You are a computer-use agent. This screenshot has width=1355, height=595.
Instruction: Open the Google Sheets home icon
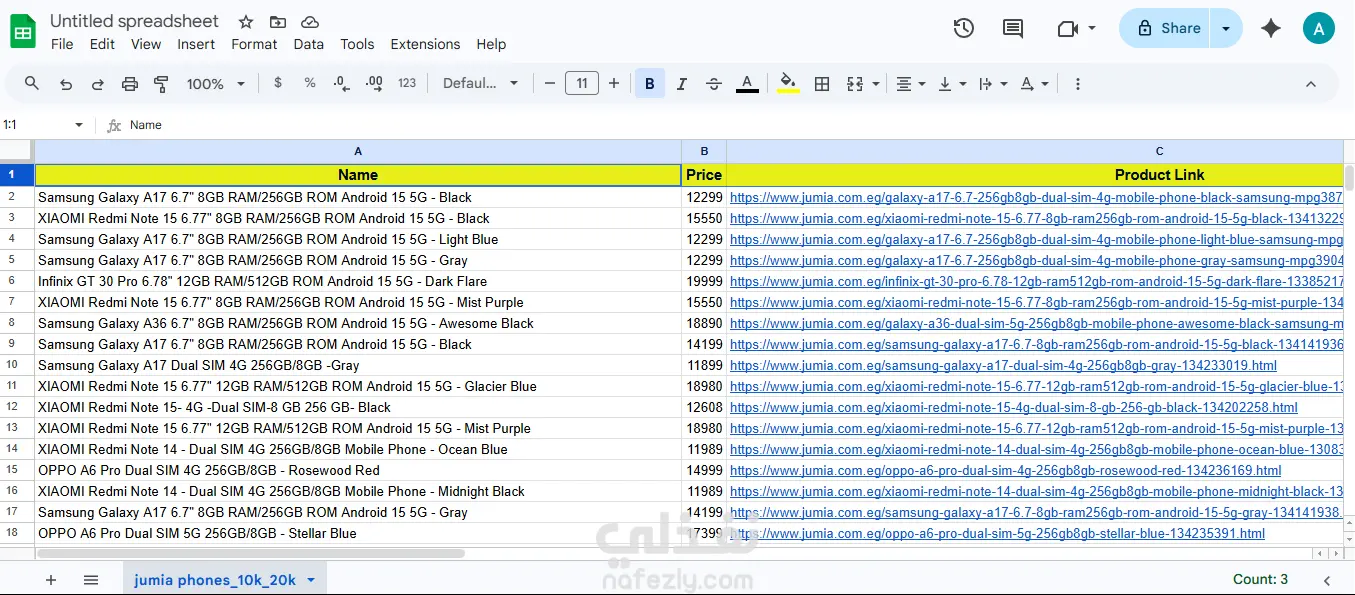point(23,30)
